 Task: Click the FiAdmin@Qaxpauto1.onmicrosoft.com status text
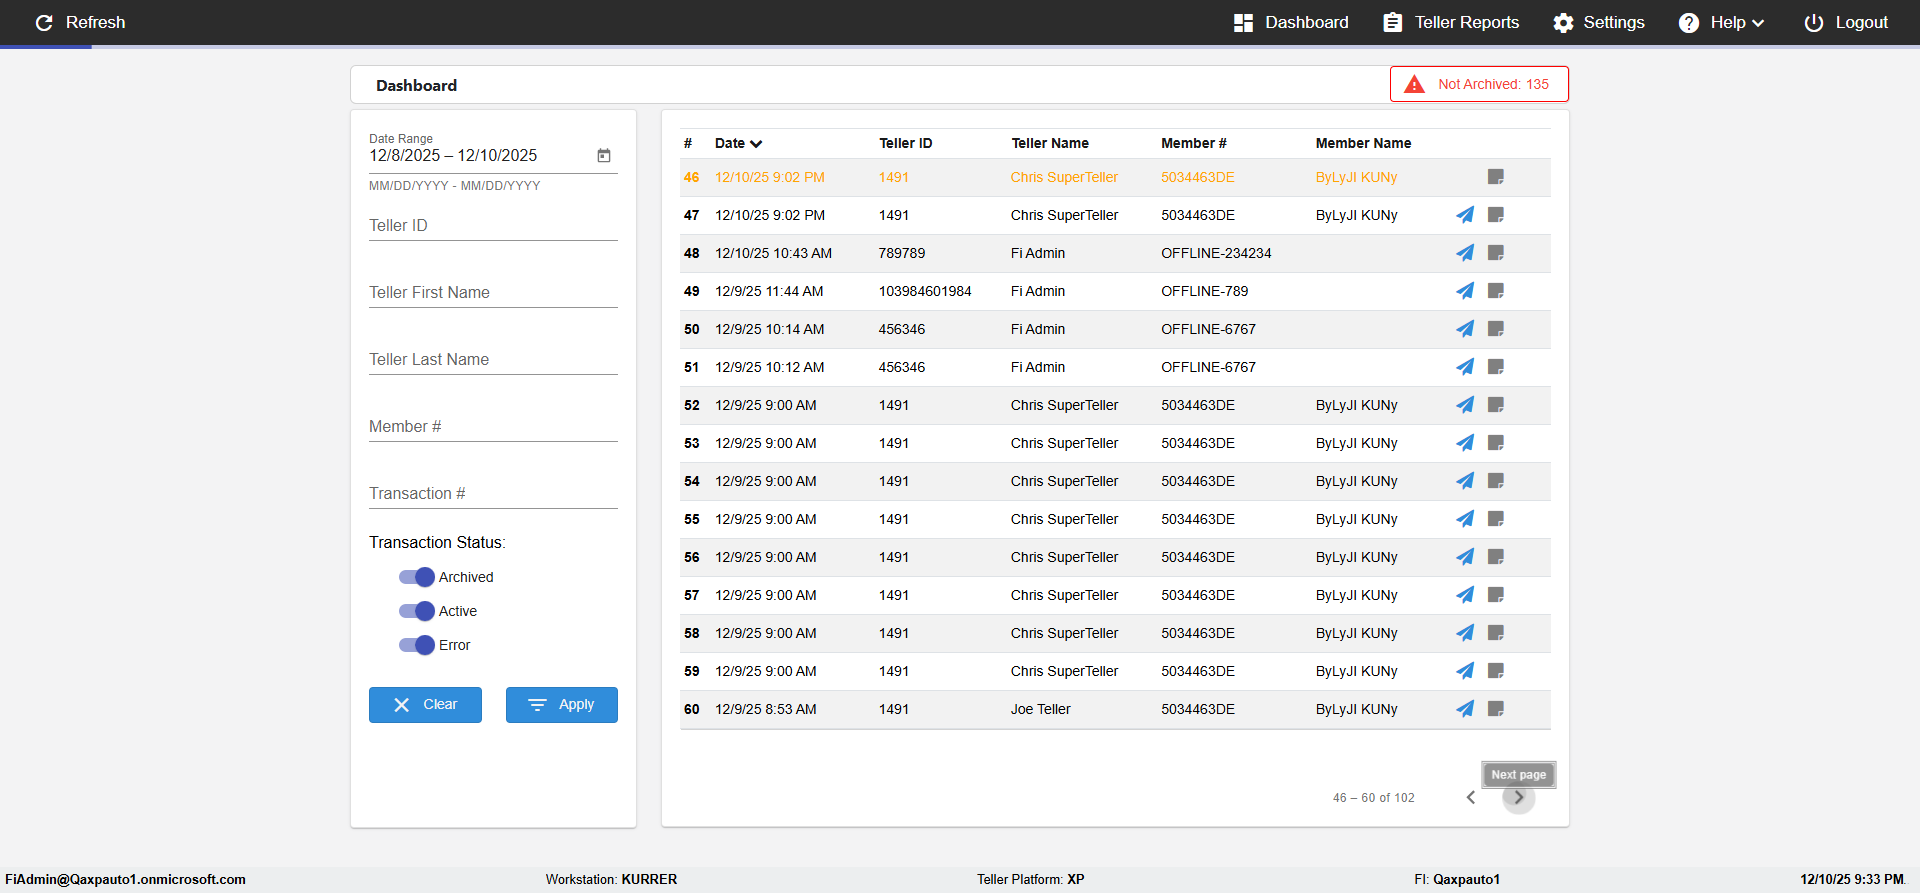pos(125,880)
